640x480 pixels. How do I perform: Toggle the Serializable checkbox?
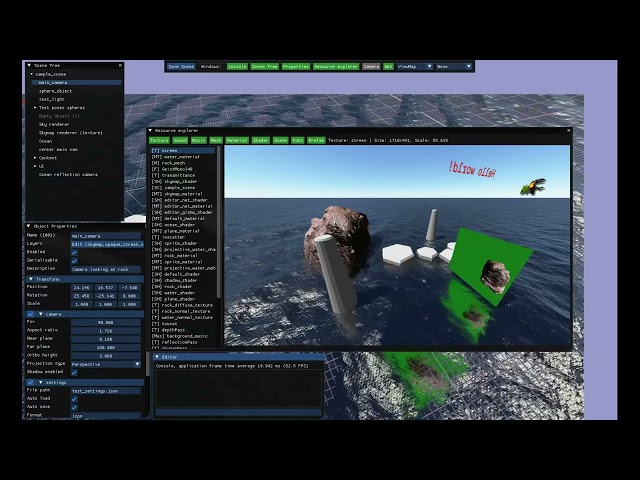(x=74, y=261)
